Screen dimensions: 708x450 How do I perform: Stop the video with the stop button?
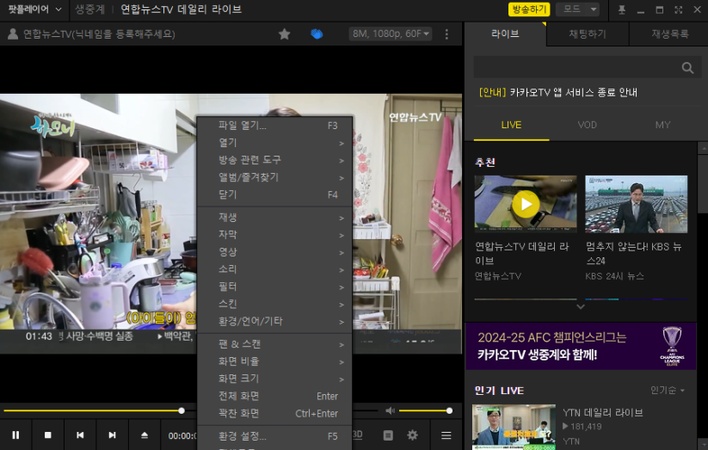47,435
